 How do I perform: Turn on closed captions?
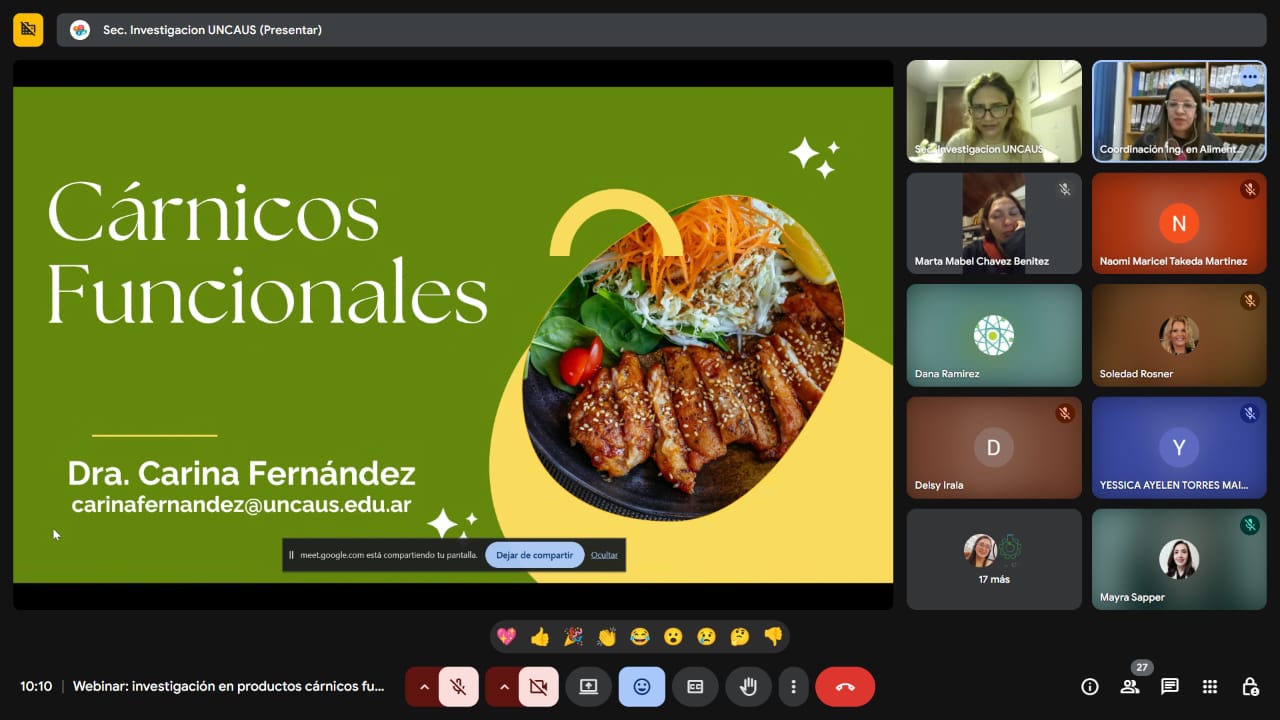pyautogui.click(x=695, y=687)
